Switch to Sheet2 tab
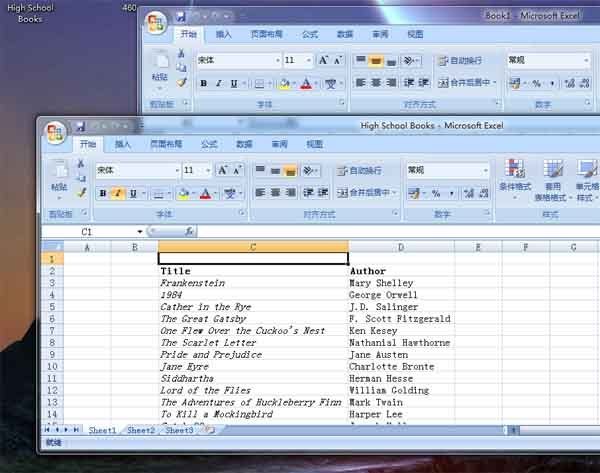600x473 pixels. 140,430
